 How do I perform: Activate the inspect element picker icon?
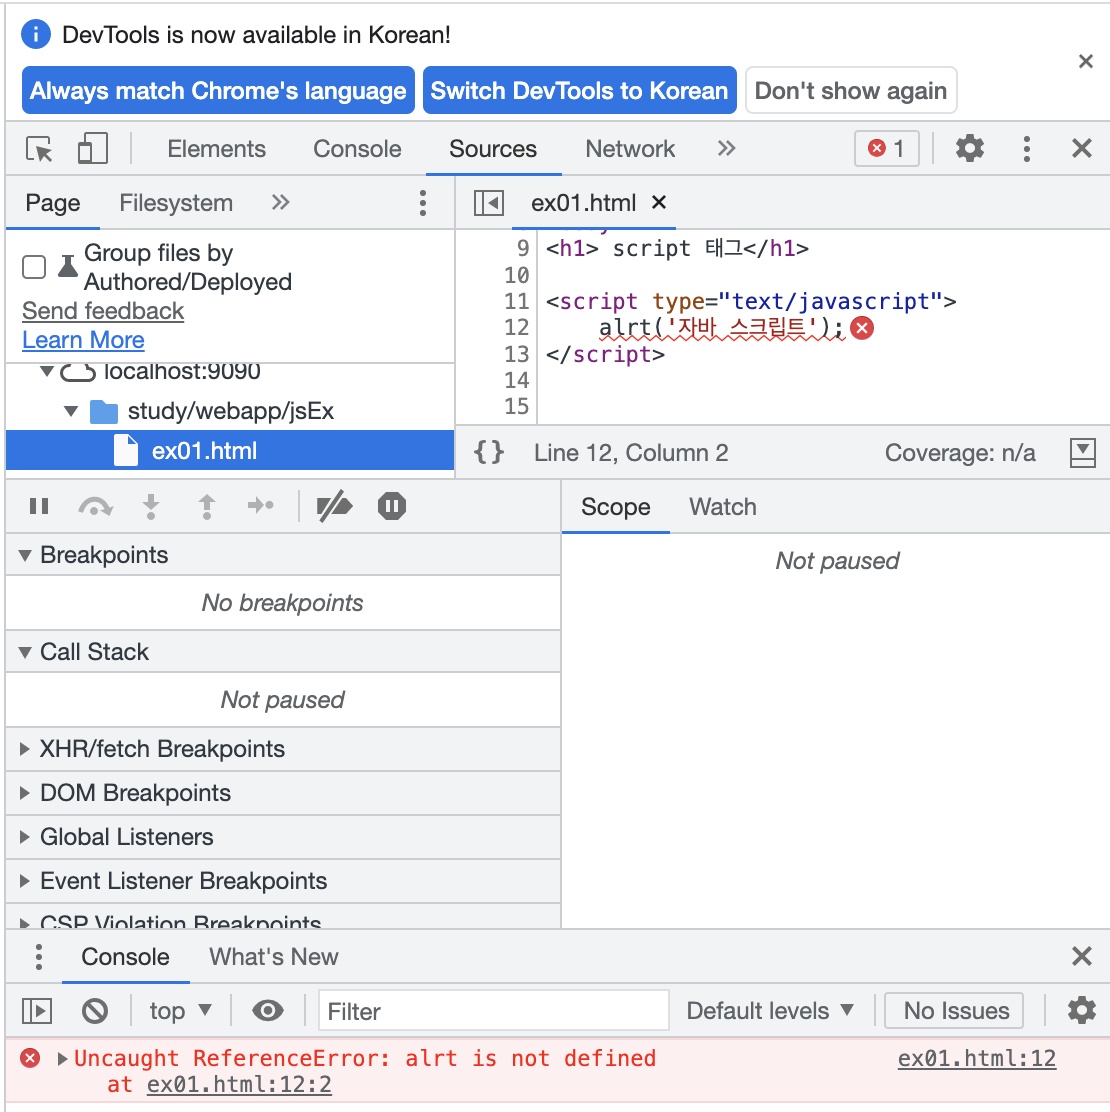tap(39, 149)
